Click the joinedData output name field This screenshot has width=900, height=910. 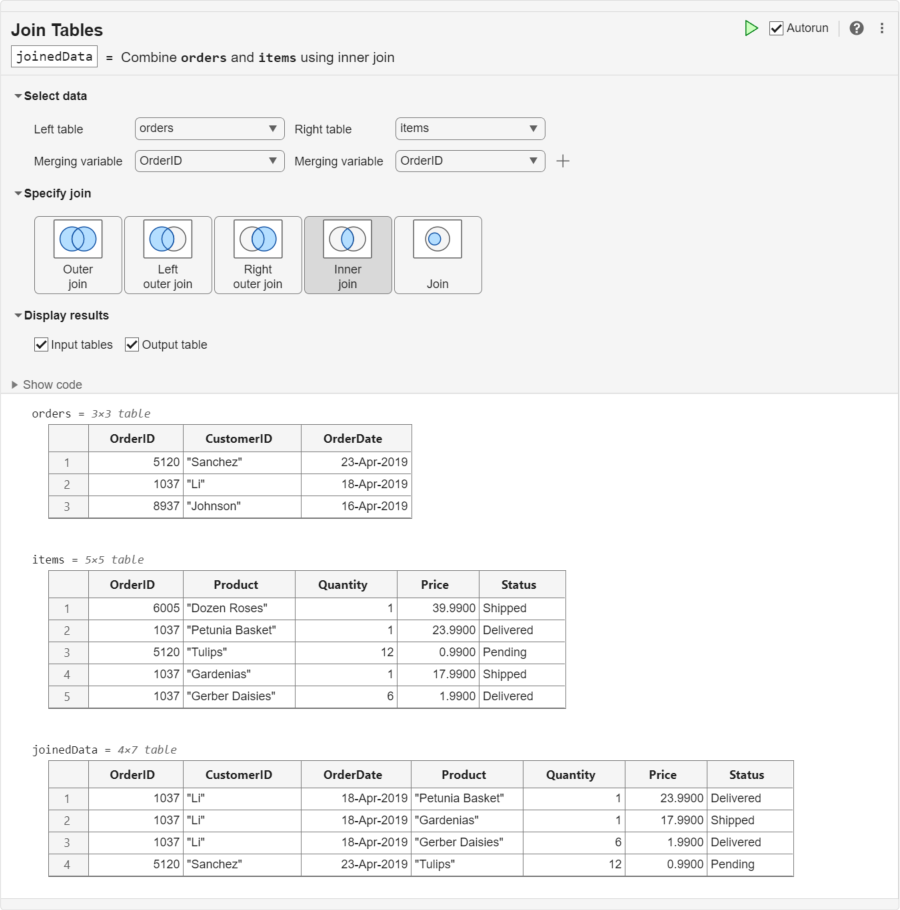55,57
